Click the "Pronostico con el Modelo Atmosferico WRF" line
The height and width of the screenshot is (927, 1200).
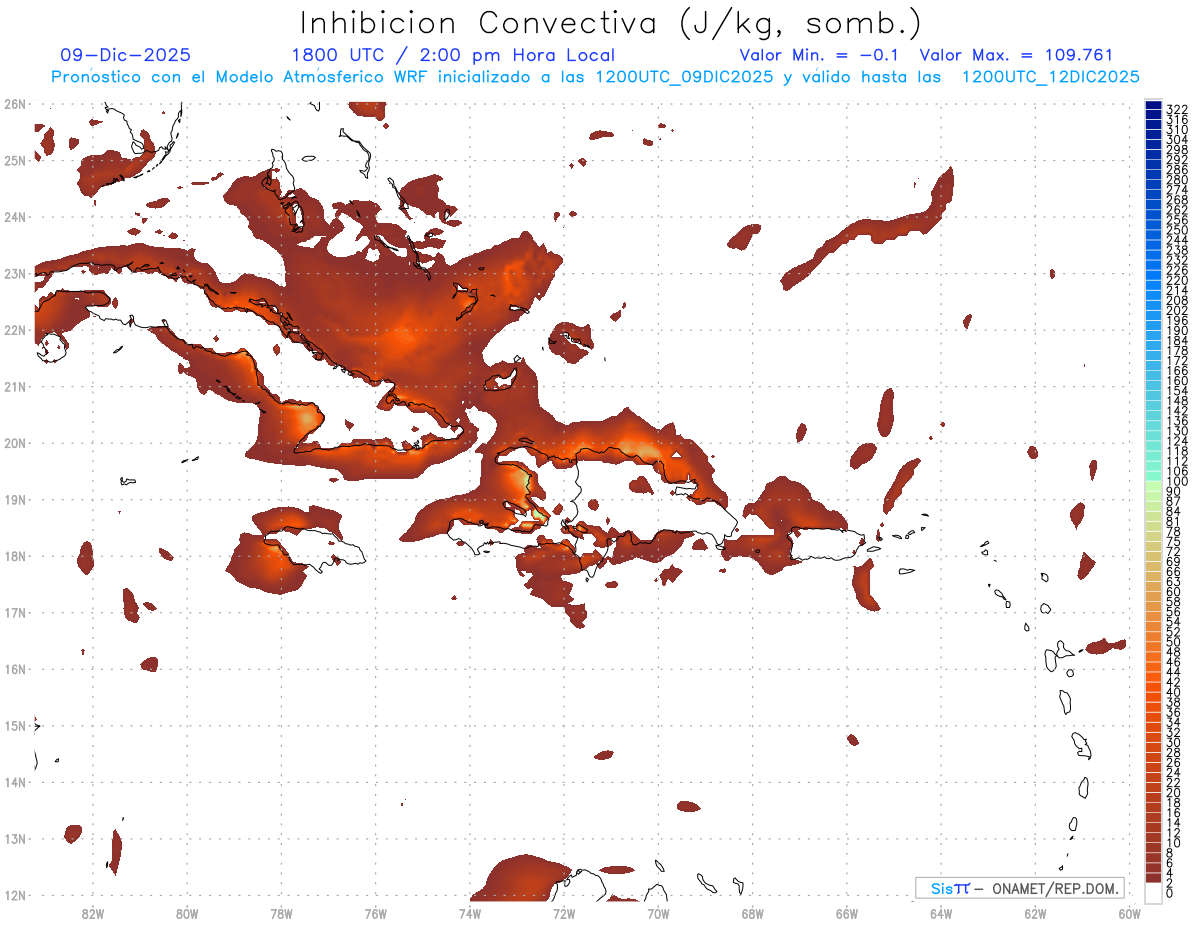click(595, 77)
